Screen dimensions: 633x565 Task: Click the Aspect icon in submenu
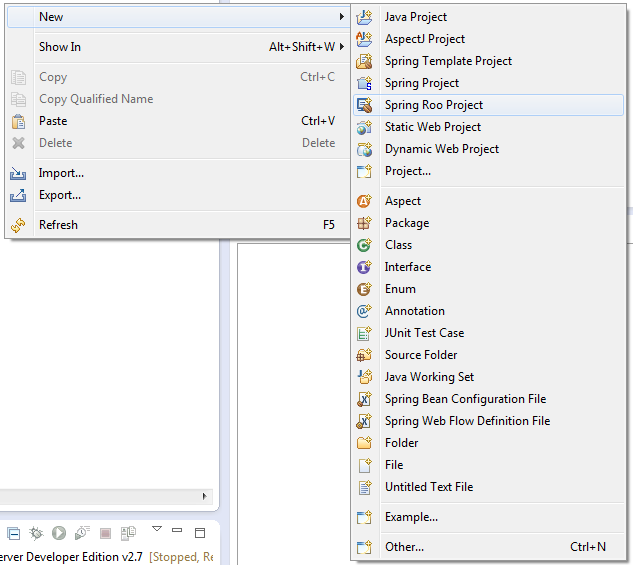pos(364,201)
